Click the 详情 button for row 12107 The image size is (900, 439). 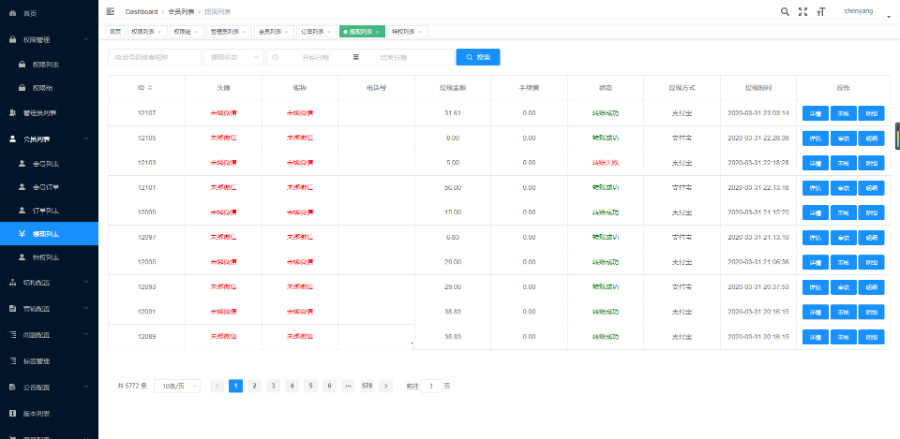pyautogui.click(x=814, y=113)
